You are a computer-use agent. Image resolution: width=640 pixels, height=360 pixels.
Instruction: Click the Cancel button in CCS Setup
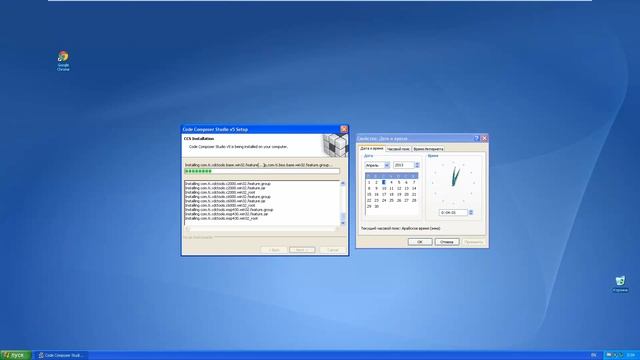tap(332, 249)
